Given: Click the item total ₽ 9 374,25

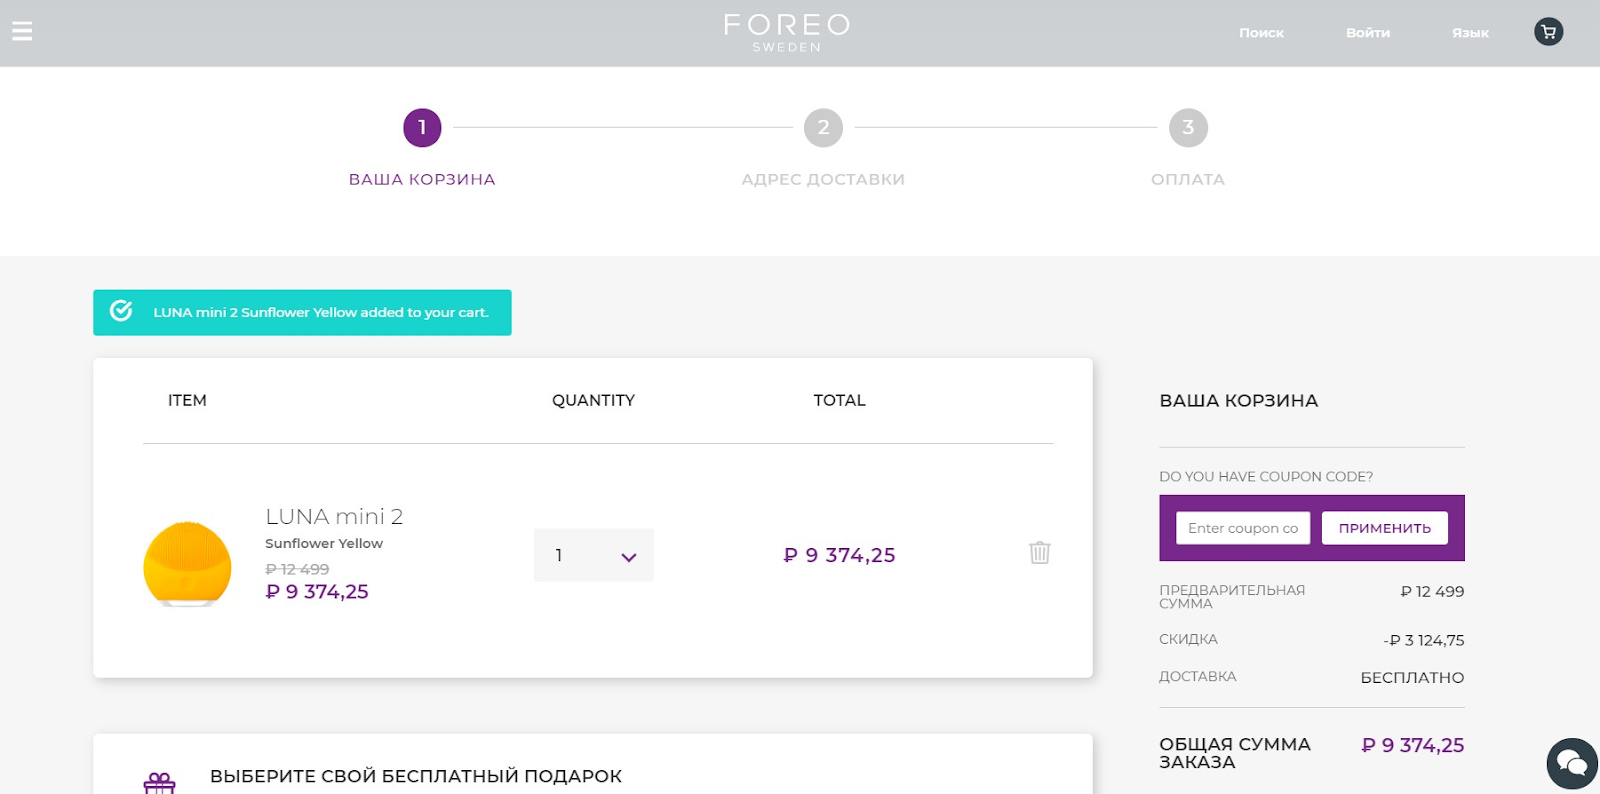Looking at the screenshot, I should (x=839, y=555).
